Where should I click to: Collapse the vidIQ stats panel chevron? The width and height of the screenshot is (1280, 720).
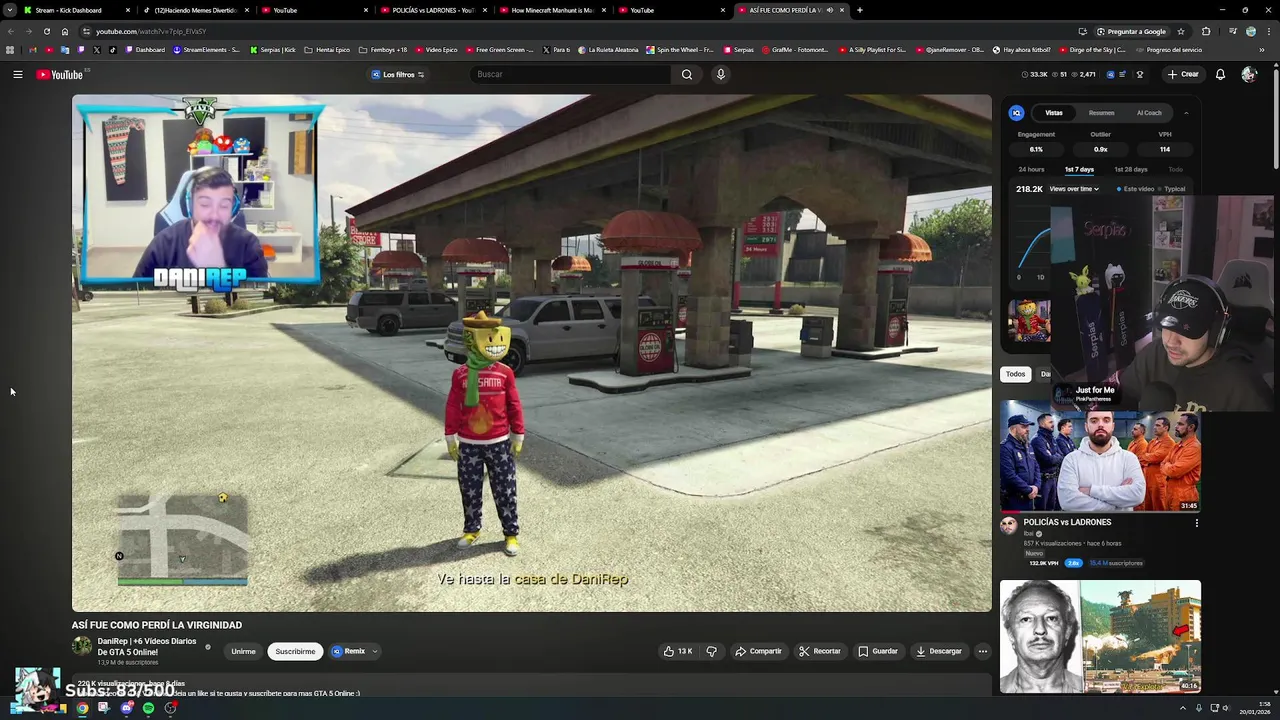click(1186, 113)
